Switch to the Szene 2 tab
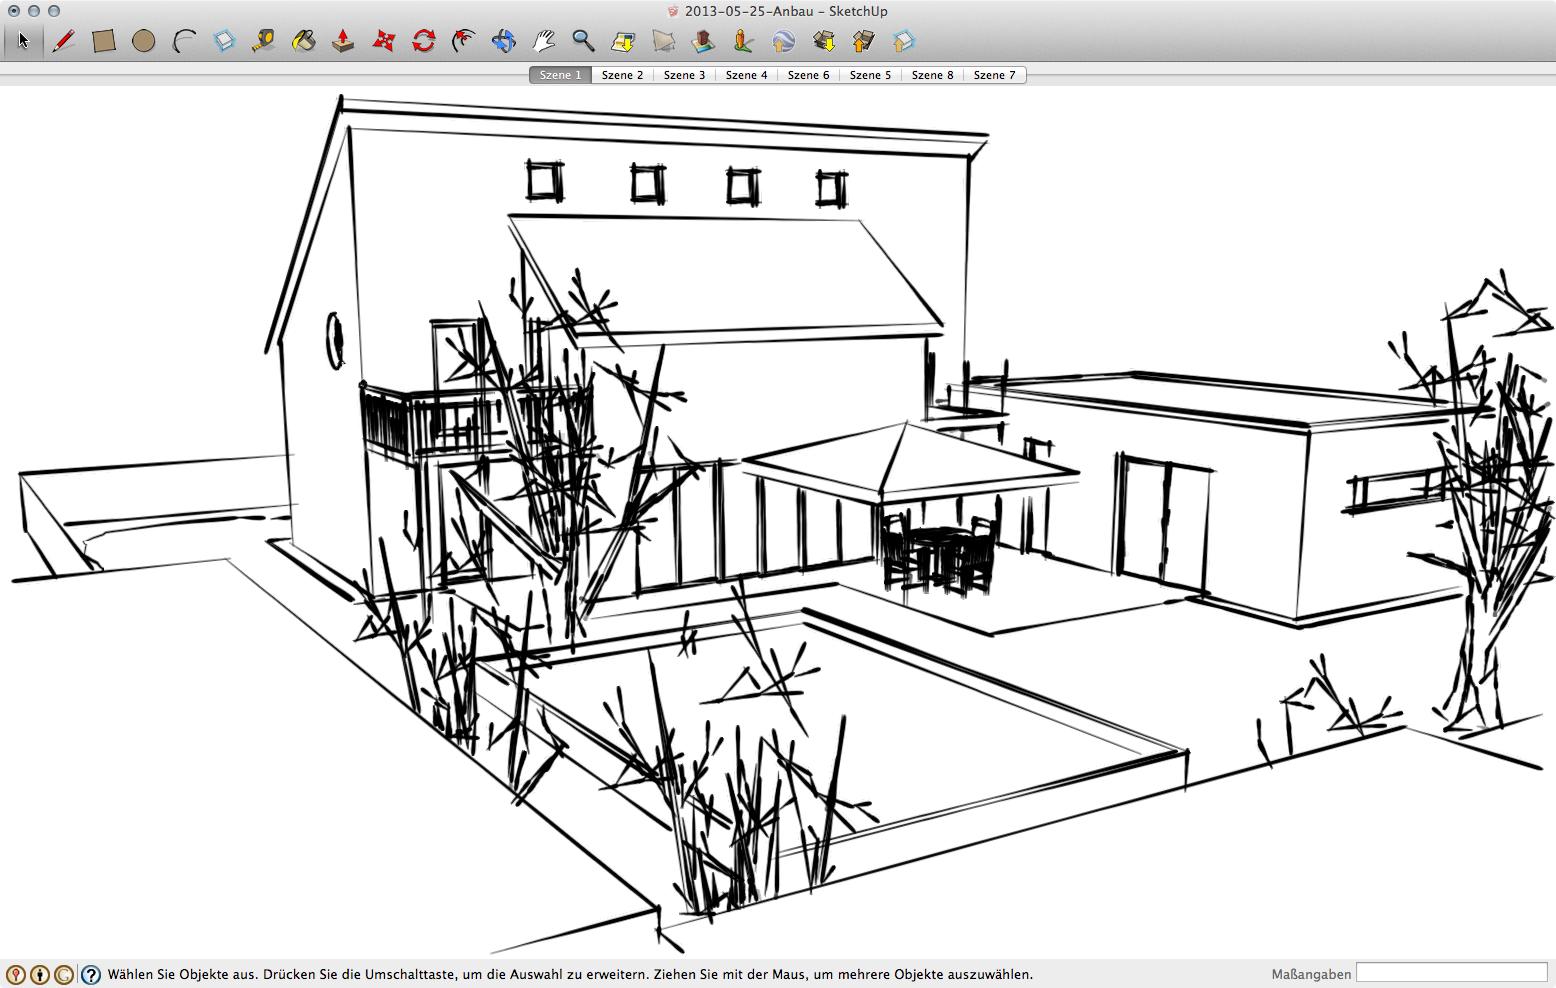 pos(622,75)
